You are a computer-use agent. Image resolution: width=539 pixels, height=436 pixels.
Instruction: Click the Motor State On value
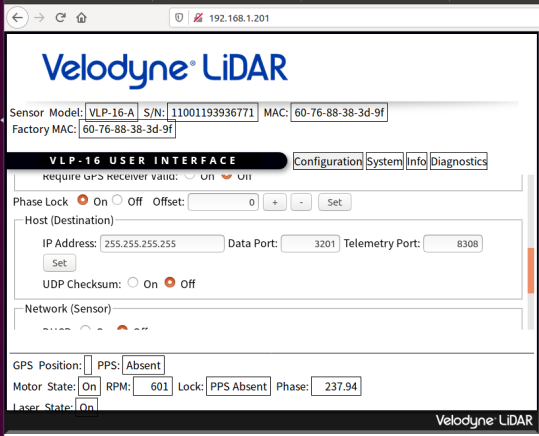[89, 386]
